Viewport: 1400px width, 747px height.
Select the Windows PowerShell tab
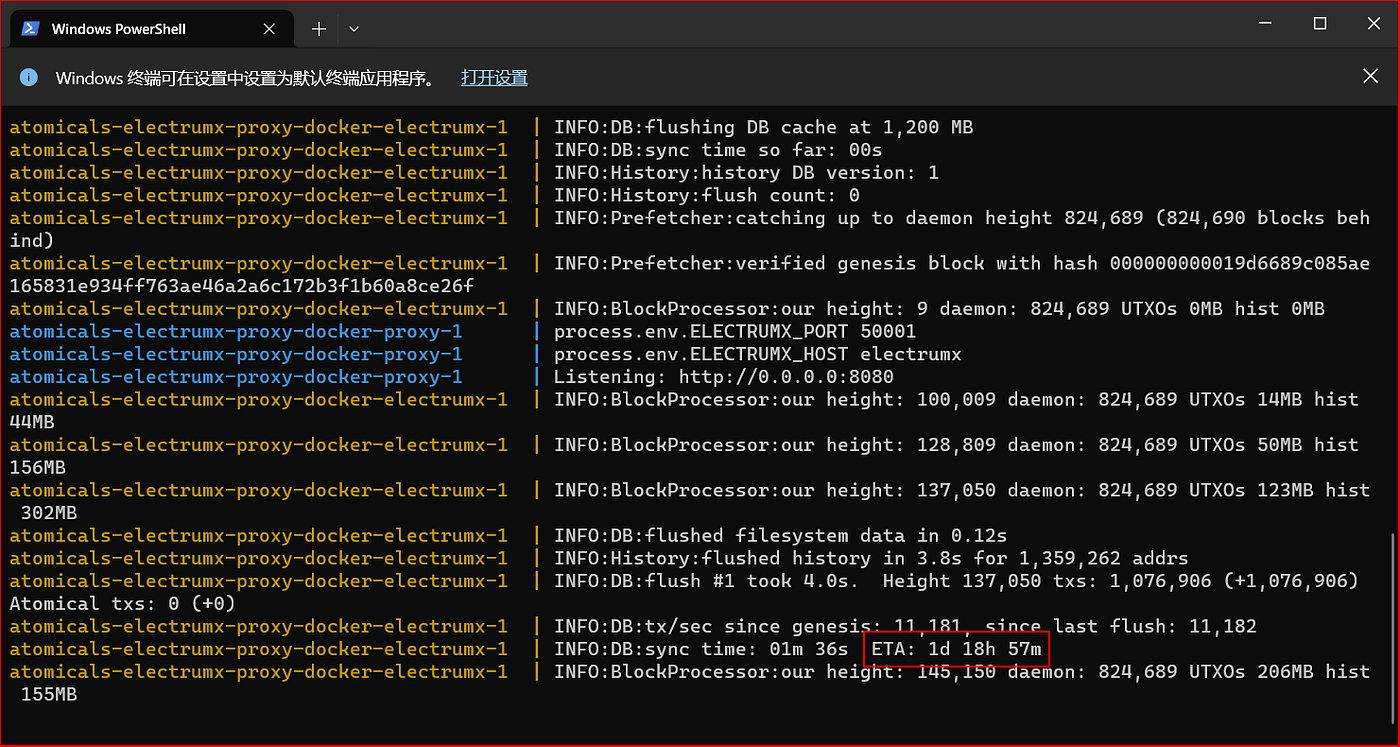[x=152, y=29]
